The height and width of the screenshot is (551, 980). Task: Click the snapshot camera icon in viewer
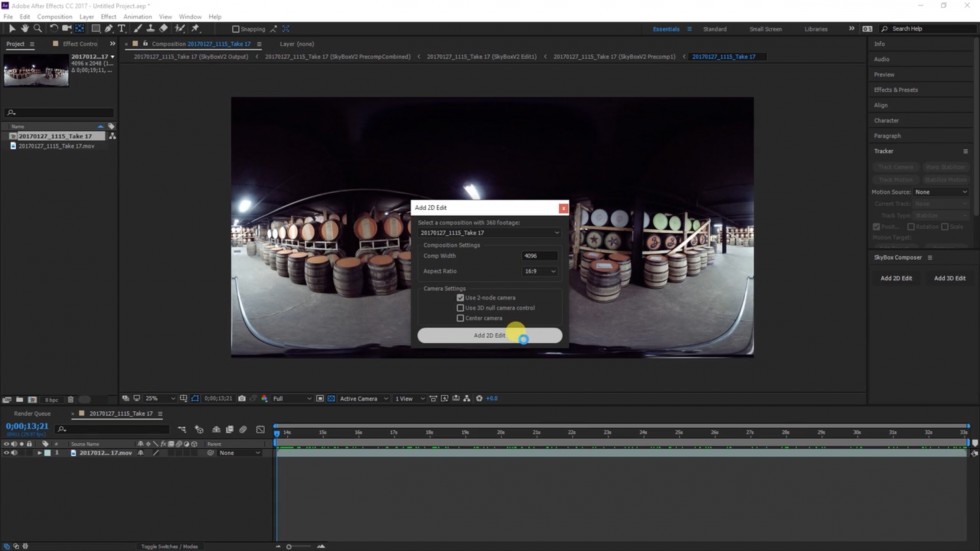pos(242,398)
